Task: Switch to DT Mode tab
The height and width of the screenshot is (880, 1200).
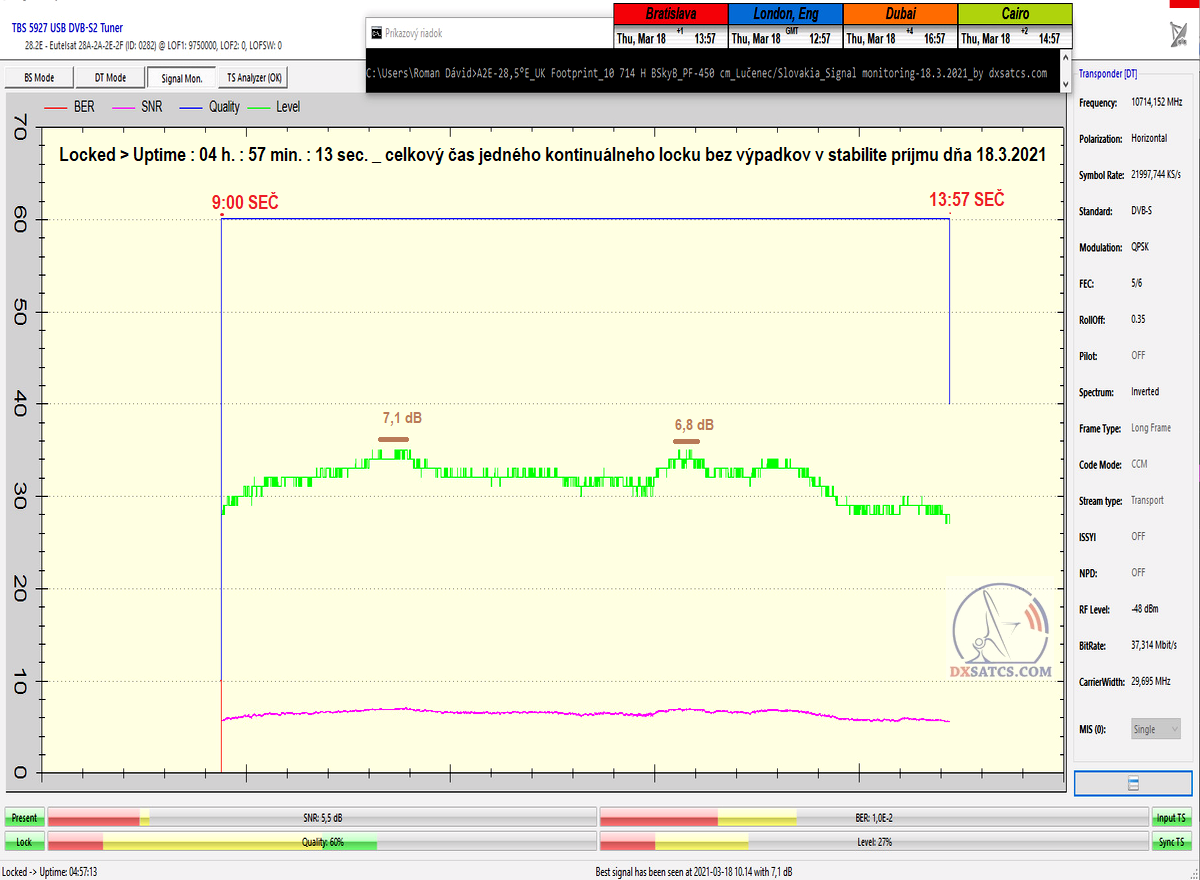Action: tap(110, 77)
